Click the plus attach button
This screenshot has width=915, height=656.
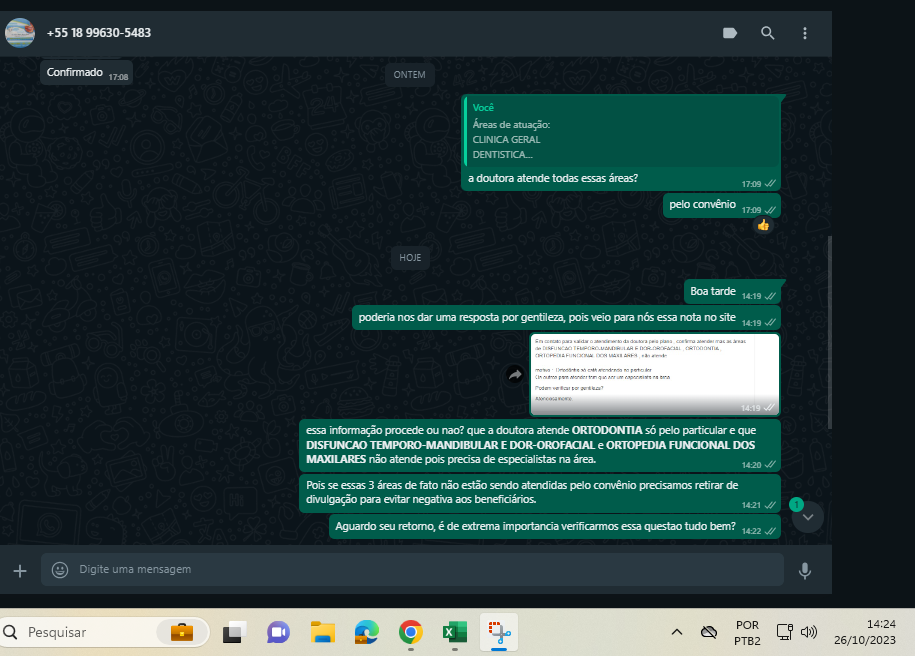click(x=20, y=570)
